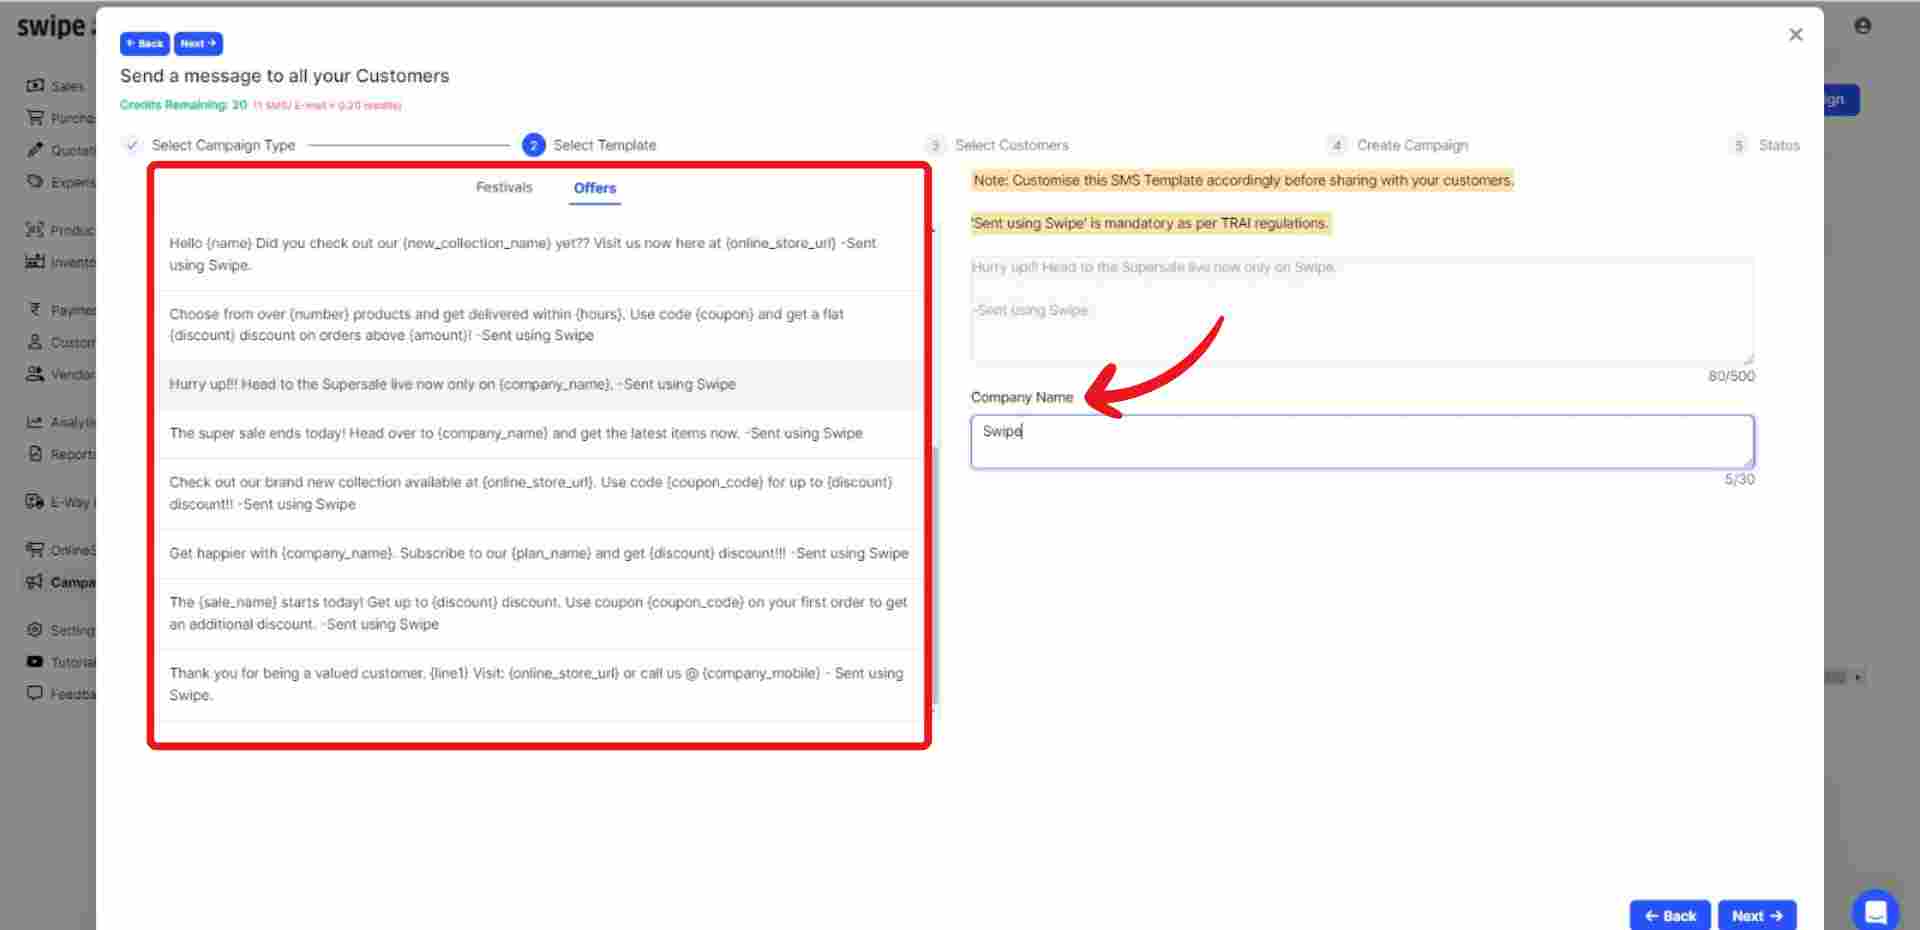
Task: Select template 'The super sale ends today!'
Action: pos(540,434)
